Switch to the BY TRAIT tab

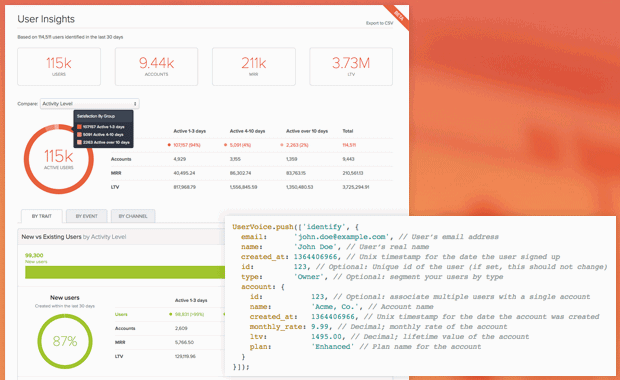42,216
